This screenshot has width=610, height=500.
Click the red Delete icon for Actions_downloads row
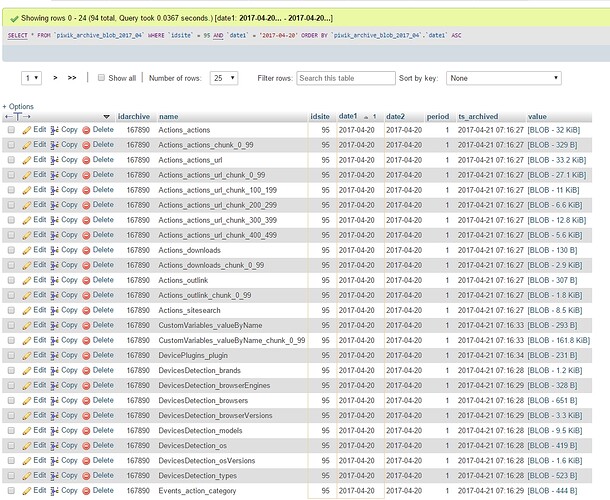pyautogui.click(x=86, y=250)
